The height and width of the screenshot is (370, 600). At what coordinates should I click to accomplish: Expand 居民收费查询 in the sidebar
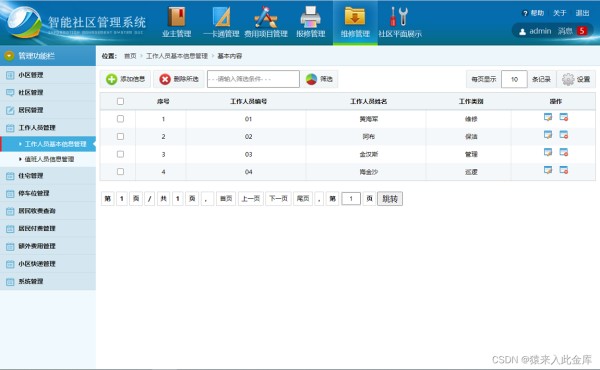tap(48, 211)
